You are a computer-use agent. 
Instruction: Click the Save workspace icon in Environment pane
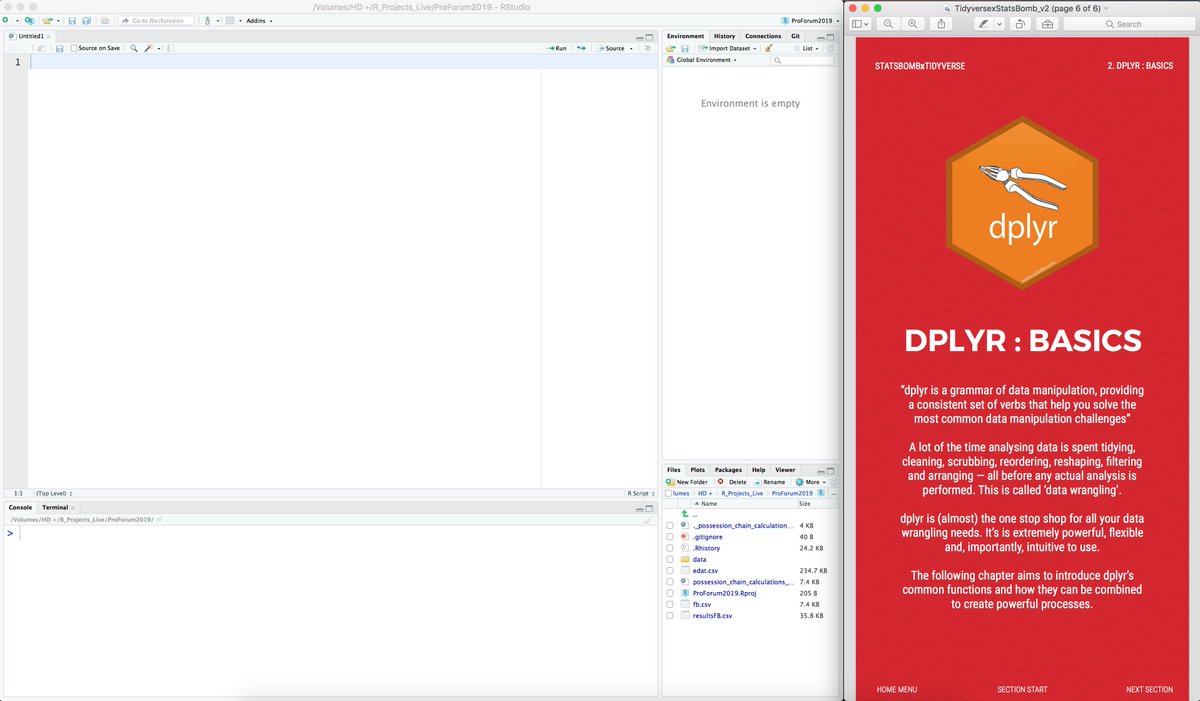coord(685,48)
